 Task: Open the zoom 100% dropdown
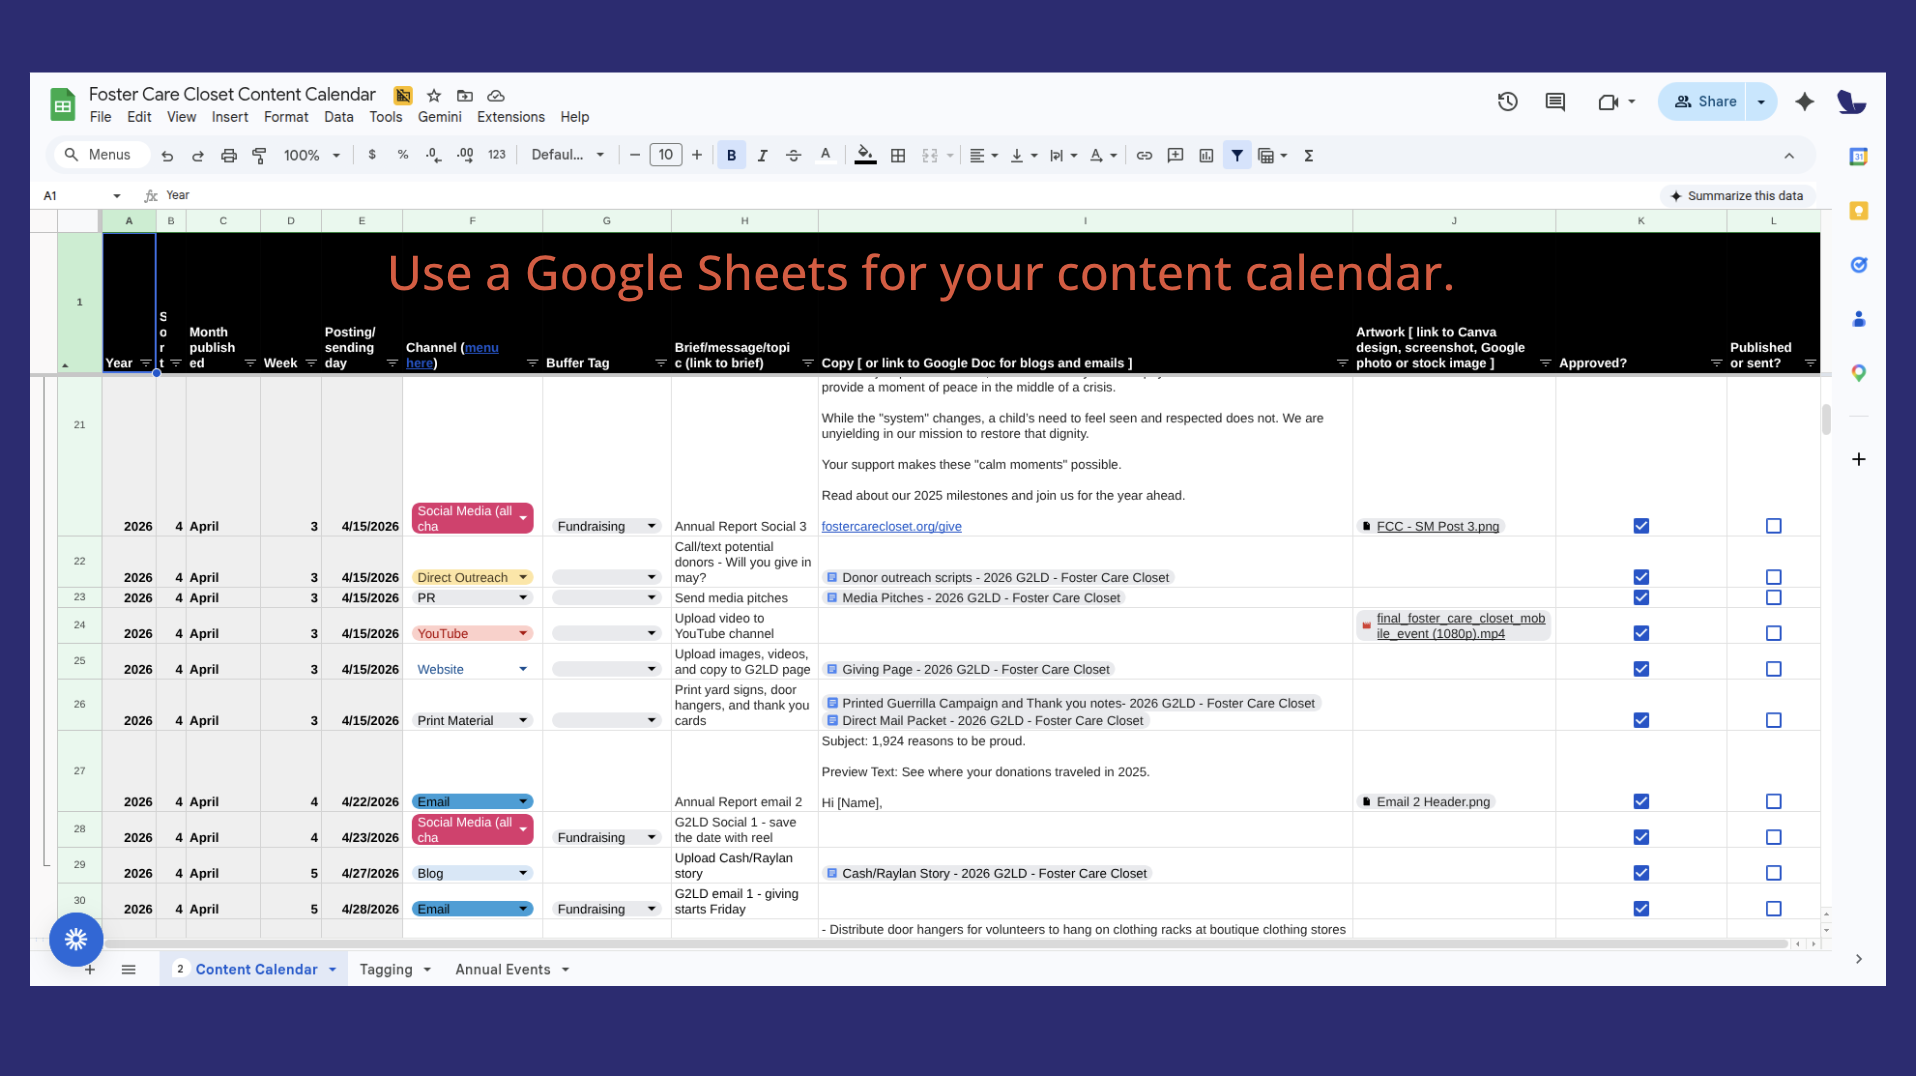click(312, 155)
